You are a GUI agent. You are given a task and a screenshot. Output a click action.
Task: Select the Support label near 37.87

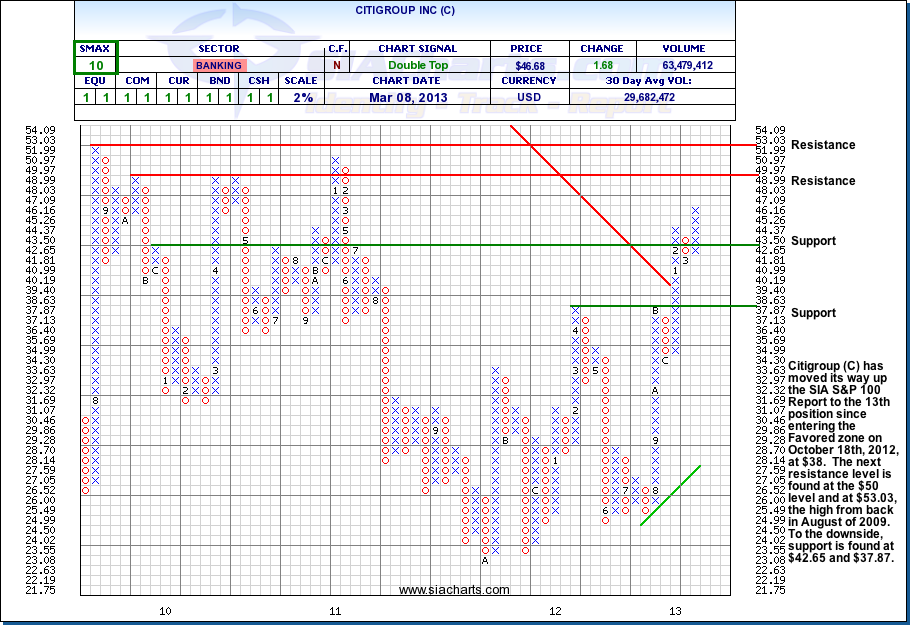[x=813, y=313]
